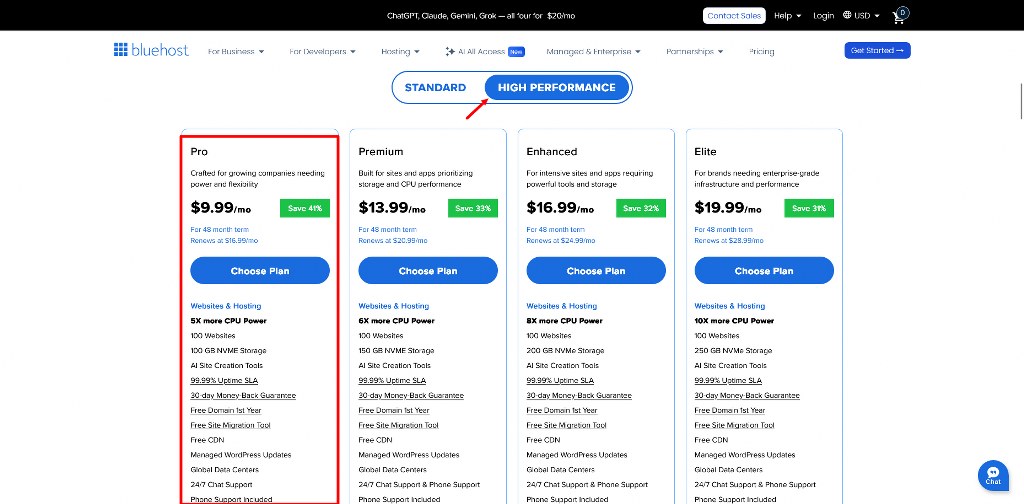
Task: Click Elite plan's 99.99% Uptime SLA link
Action: tap(728, 380)
